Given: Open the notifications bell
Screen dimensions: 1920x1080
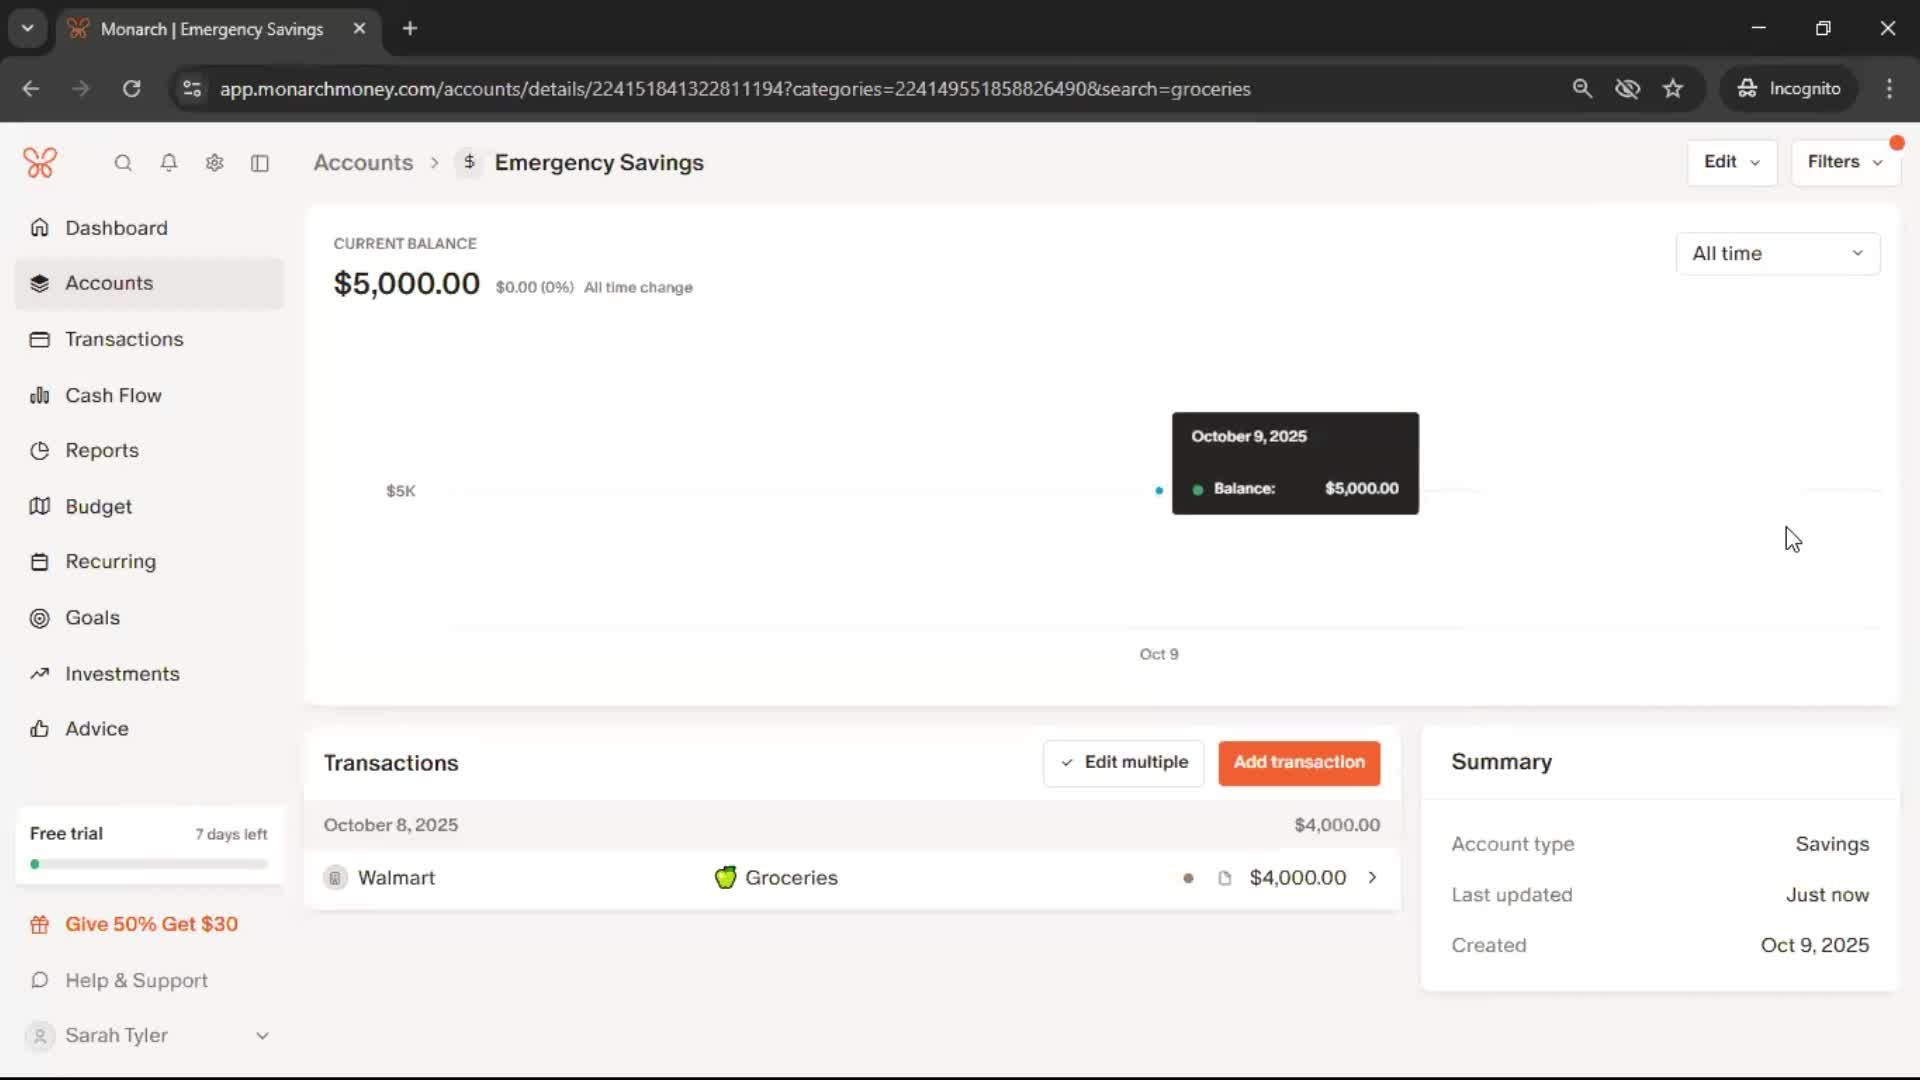Looking at the screenshot, I should (x=169, y=163).
